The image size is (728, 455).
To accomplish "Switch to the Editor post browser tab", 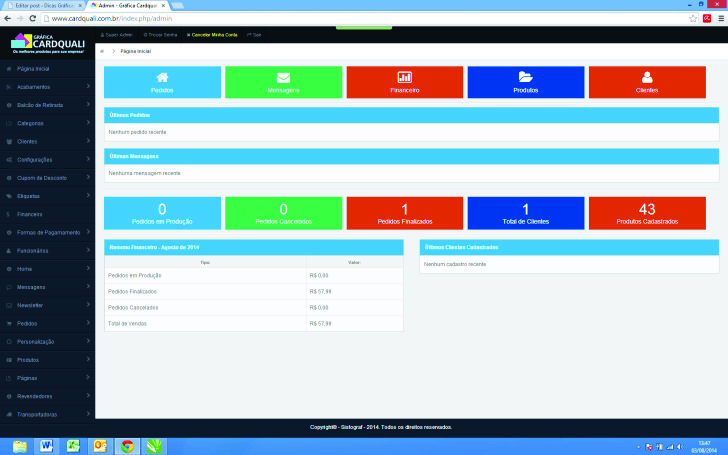I will pyautogui.click(x=42, y=5).
